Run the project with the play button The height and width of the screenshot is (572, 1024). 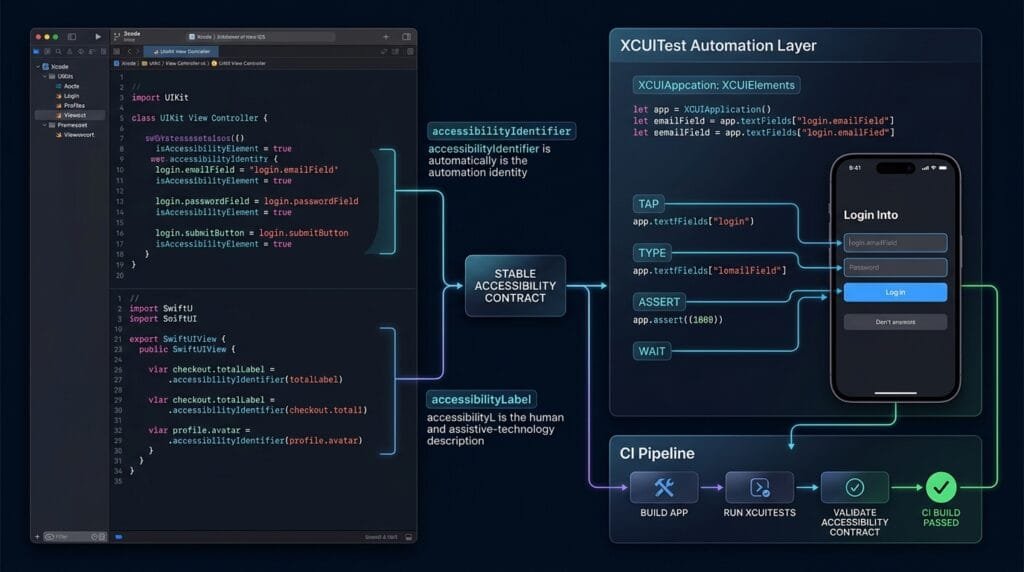[98, 37]
